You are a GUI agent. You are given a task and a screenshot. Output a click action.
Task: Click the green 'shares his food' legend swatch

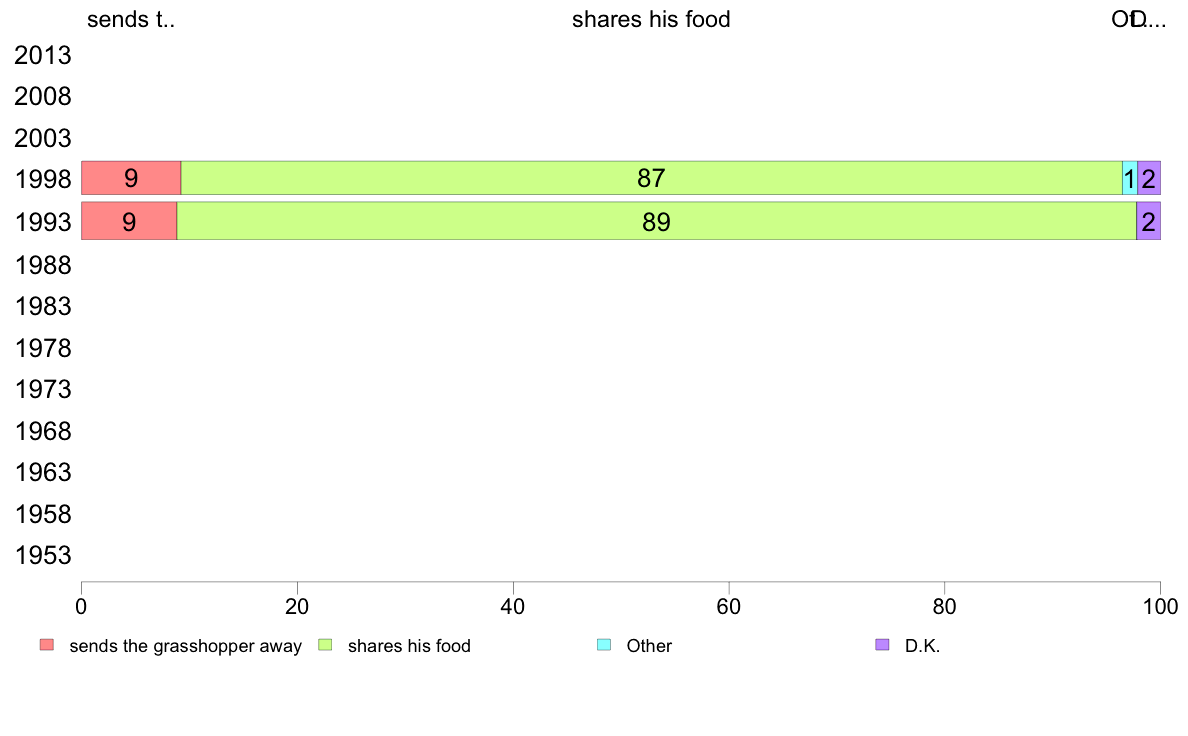pos(325,645)
